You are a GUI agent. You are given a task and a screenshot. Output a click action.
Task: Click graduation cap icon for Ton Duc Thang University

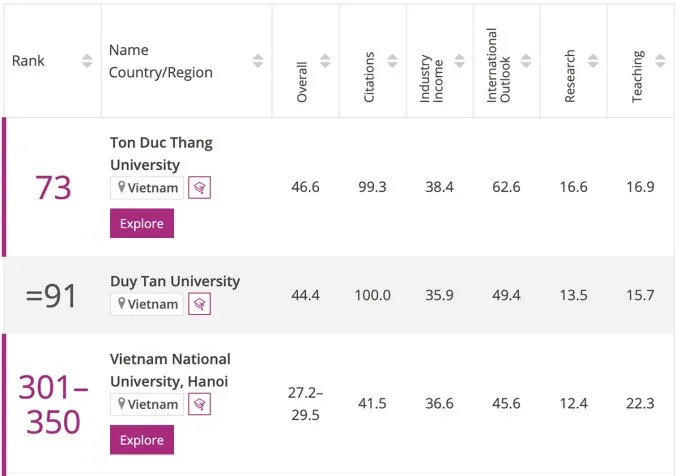pyautogui.click(x=199, y=188)
